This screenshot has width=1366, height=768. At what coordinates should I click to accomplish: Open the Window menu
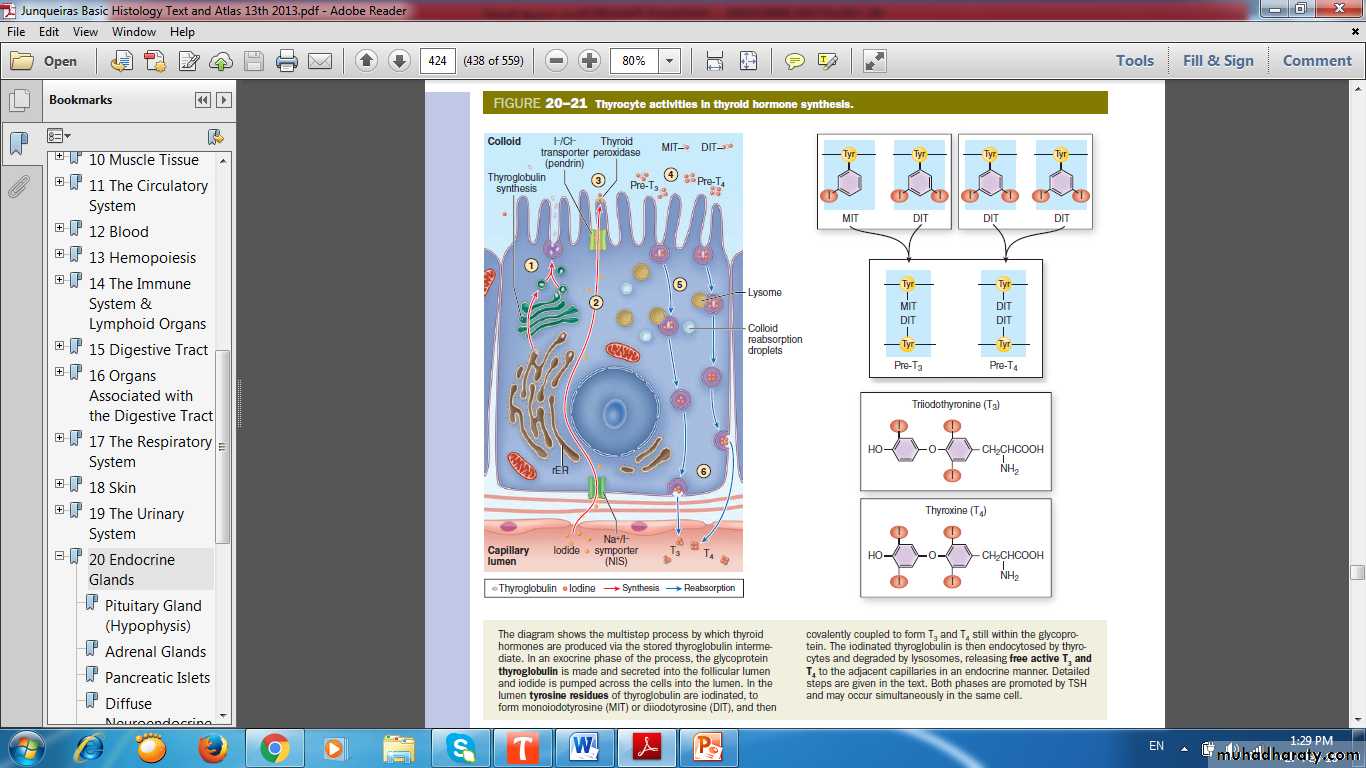point(133,32)
